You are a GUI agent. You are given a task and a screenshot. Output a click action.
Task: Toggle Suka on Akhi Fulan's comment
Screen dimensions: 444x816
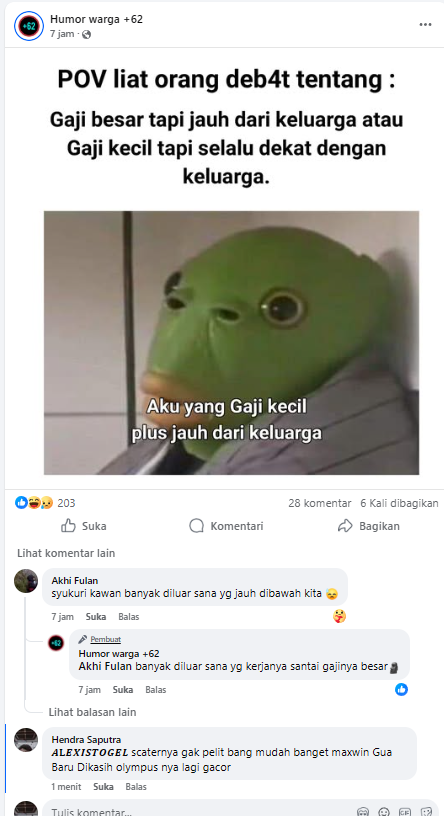click(x=96, y=617)
